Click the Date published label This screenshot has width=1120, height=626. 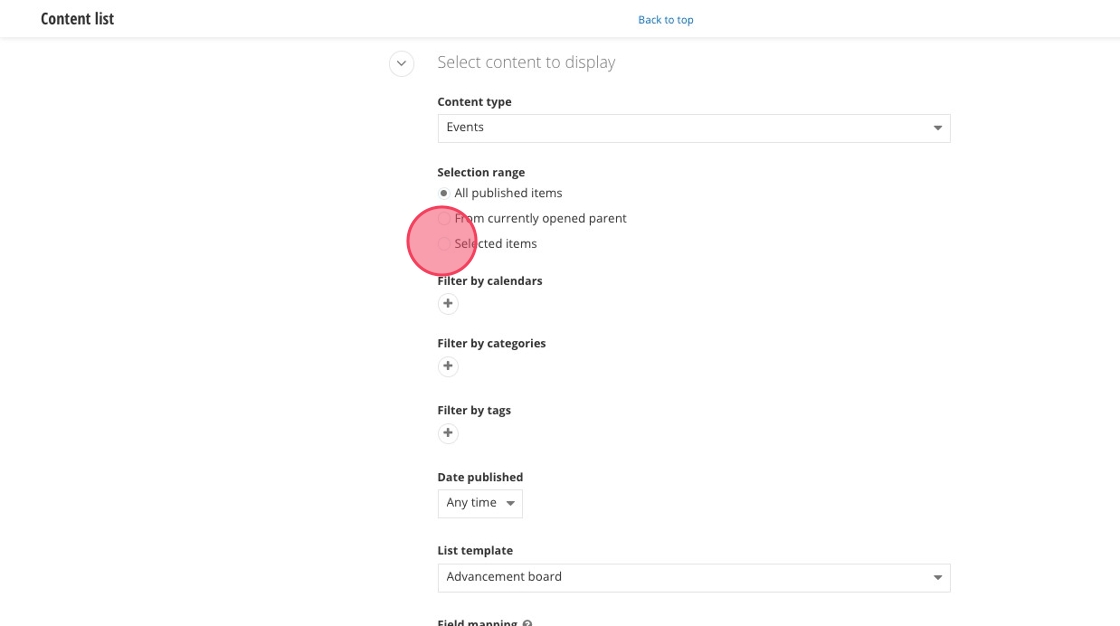[x=480, y=477]
